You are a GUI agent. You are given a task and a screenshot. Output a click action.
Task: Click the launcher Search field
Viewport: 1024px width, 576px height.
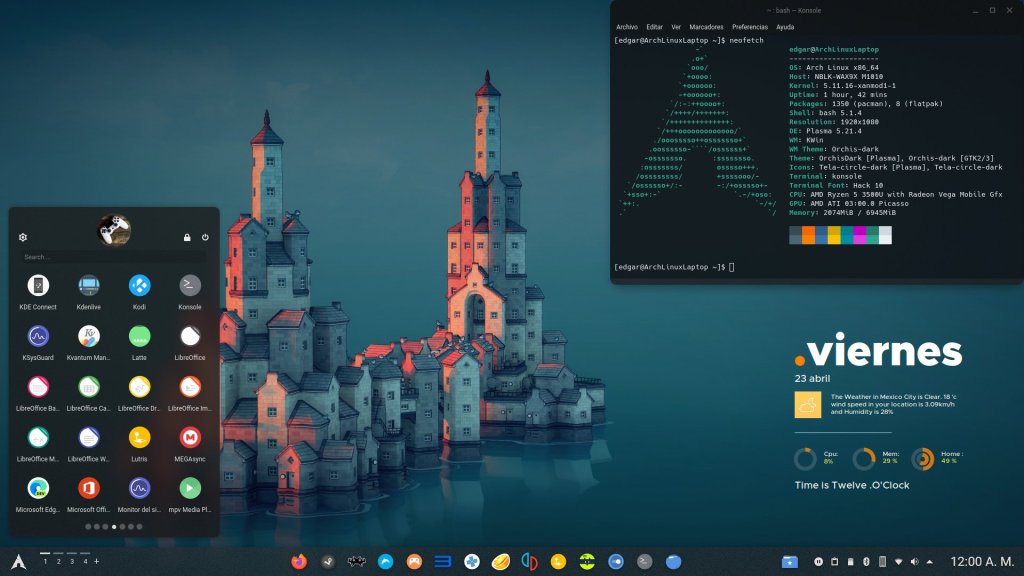(x=113, y=257)
